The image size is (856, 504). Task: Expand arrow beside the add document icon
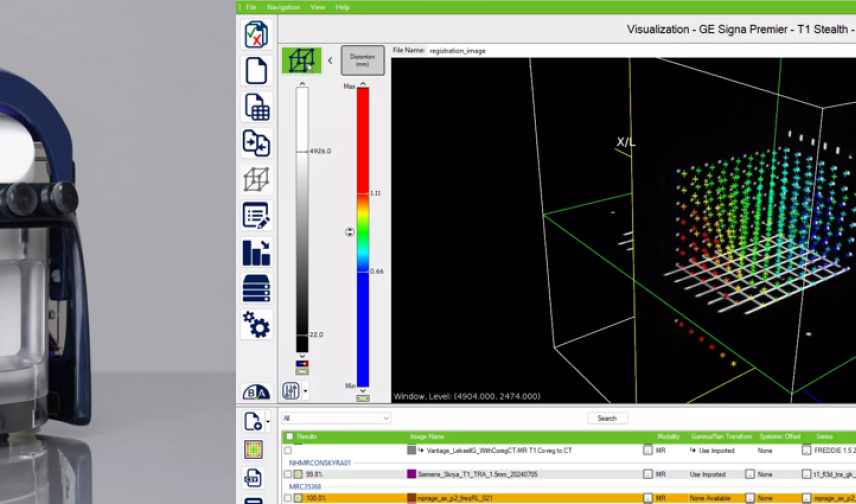(x=268, y=422)
